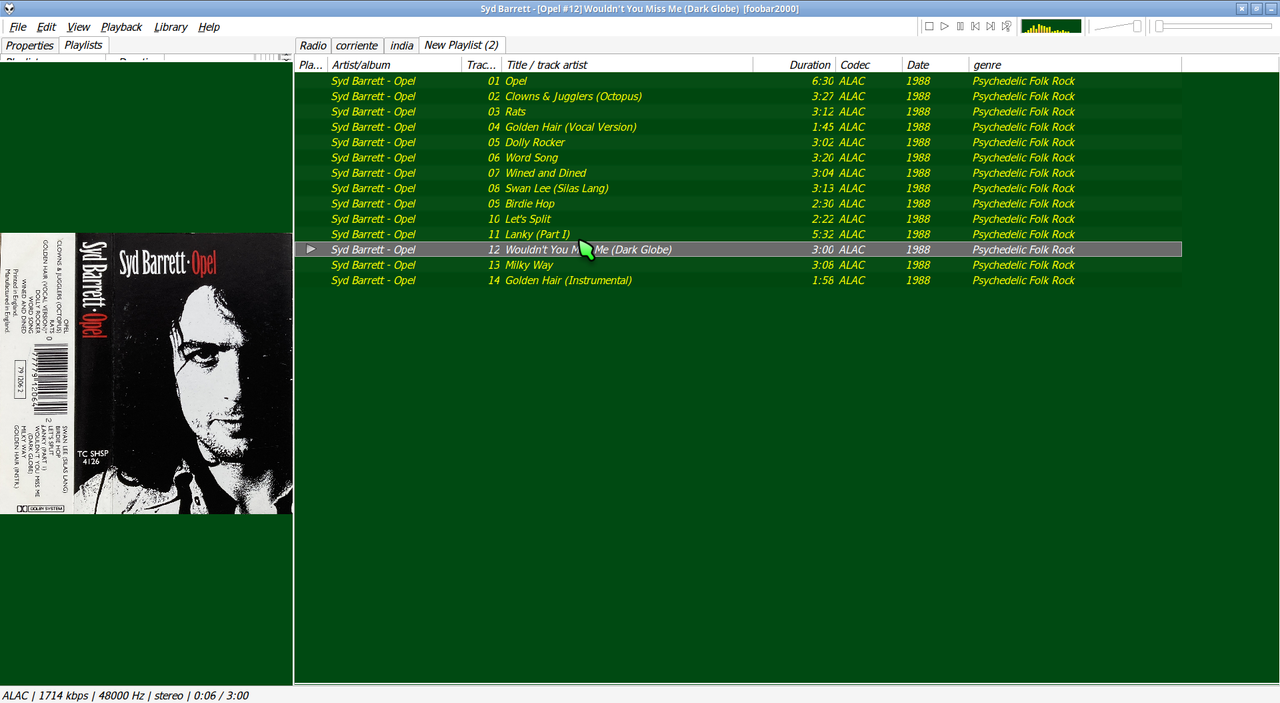Pause the current song
1280x703 pixels.
click(x=960, y=26)
